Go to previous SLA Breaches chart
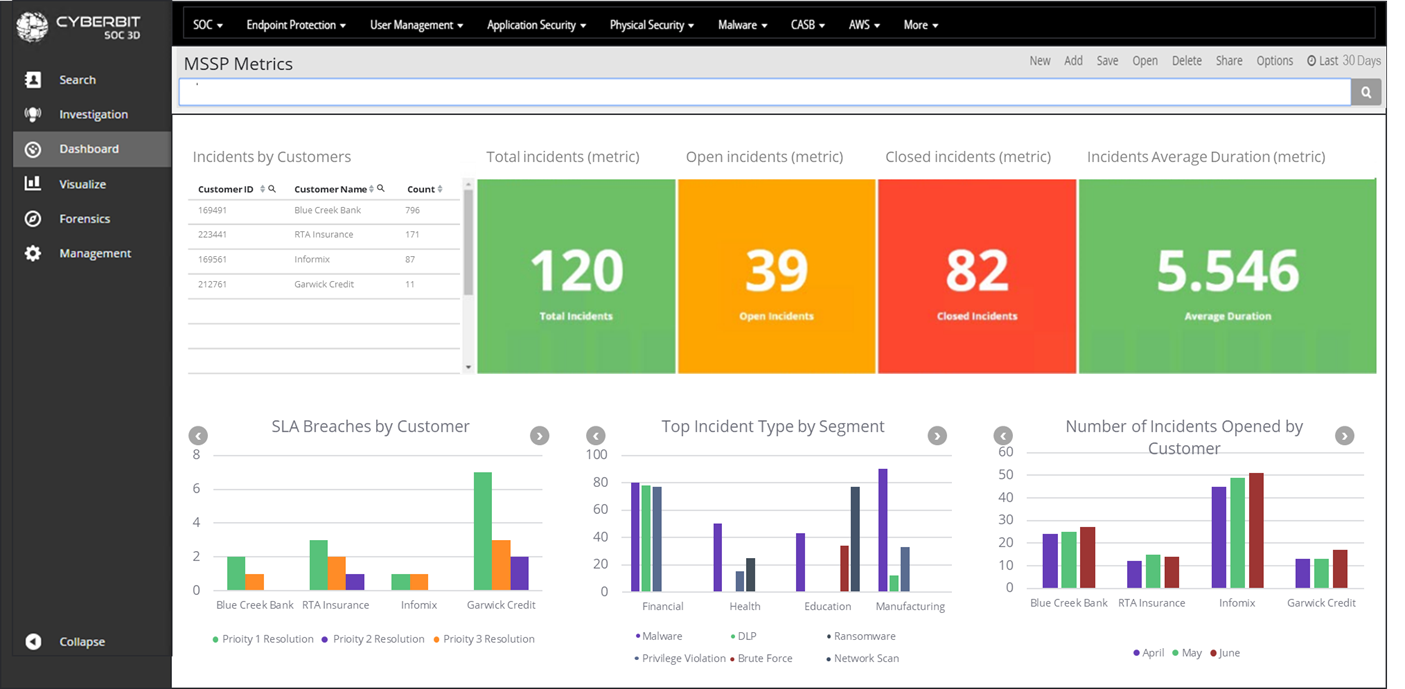 (198, 436)
